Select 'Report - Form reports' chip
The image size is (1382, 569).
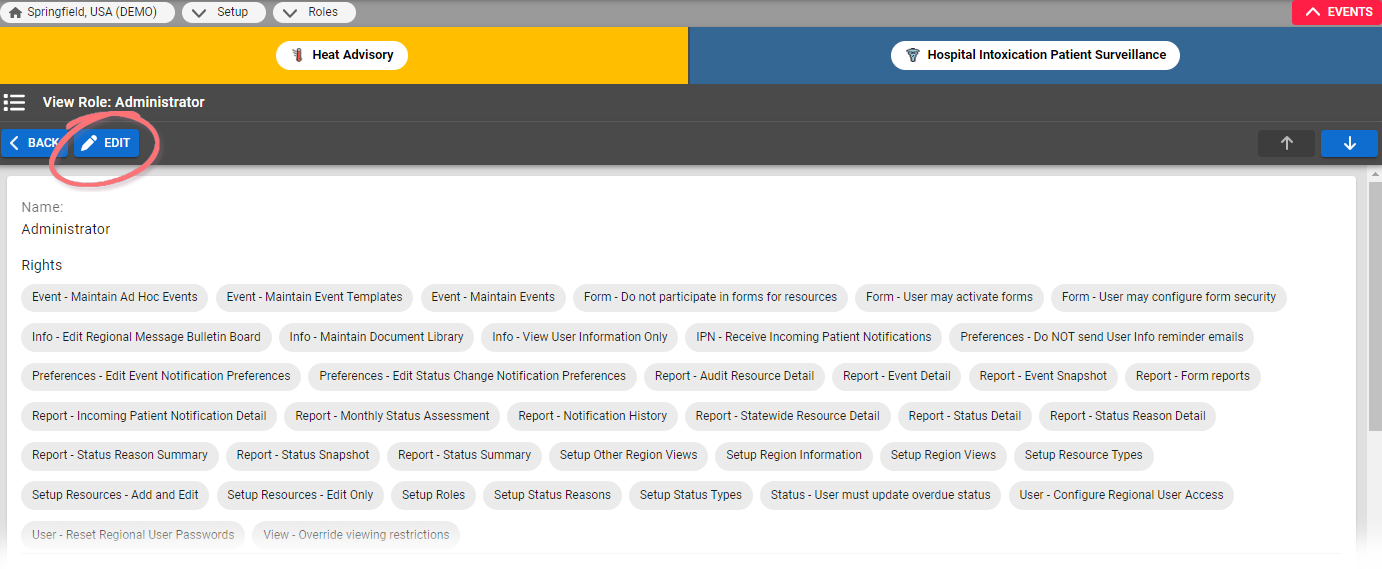(1193, 376)
